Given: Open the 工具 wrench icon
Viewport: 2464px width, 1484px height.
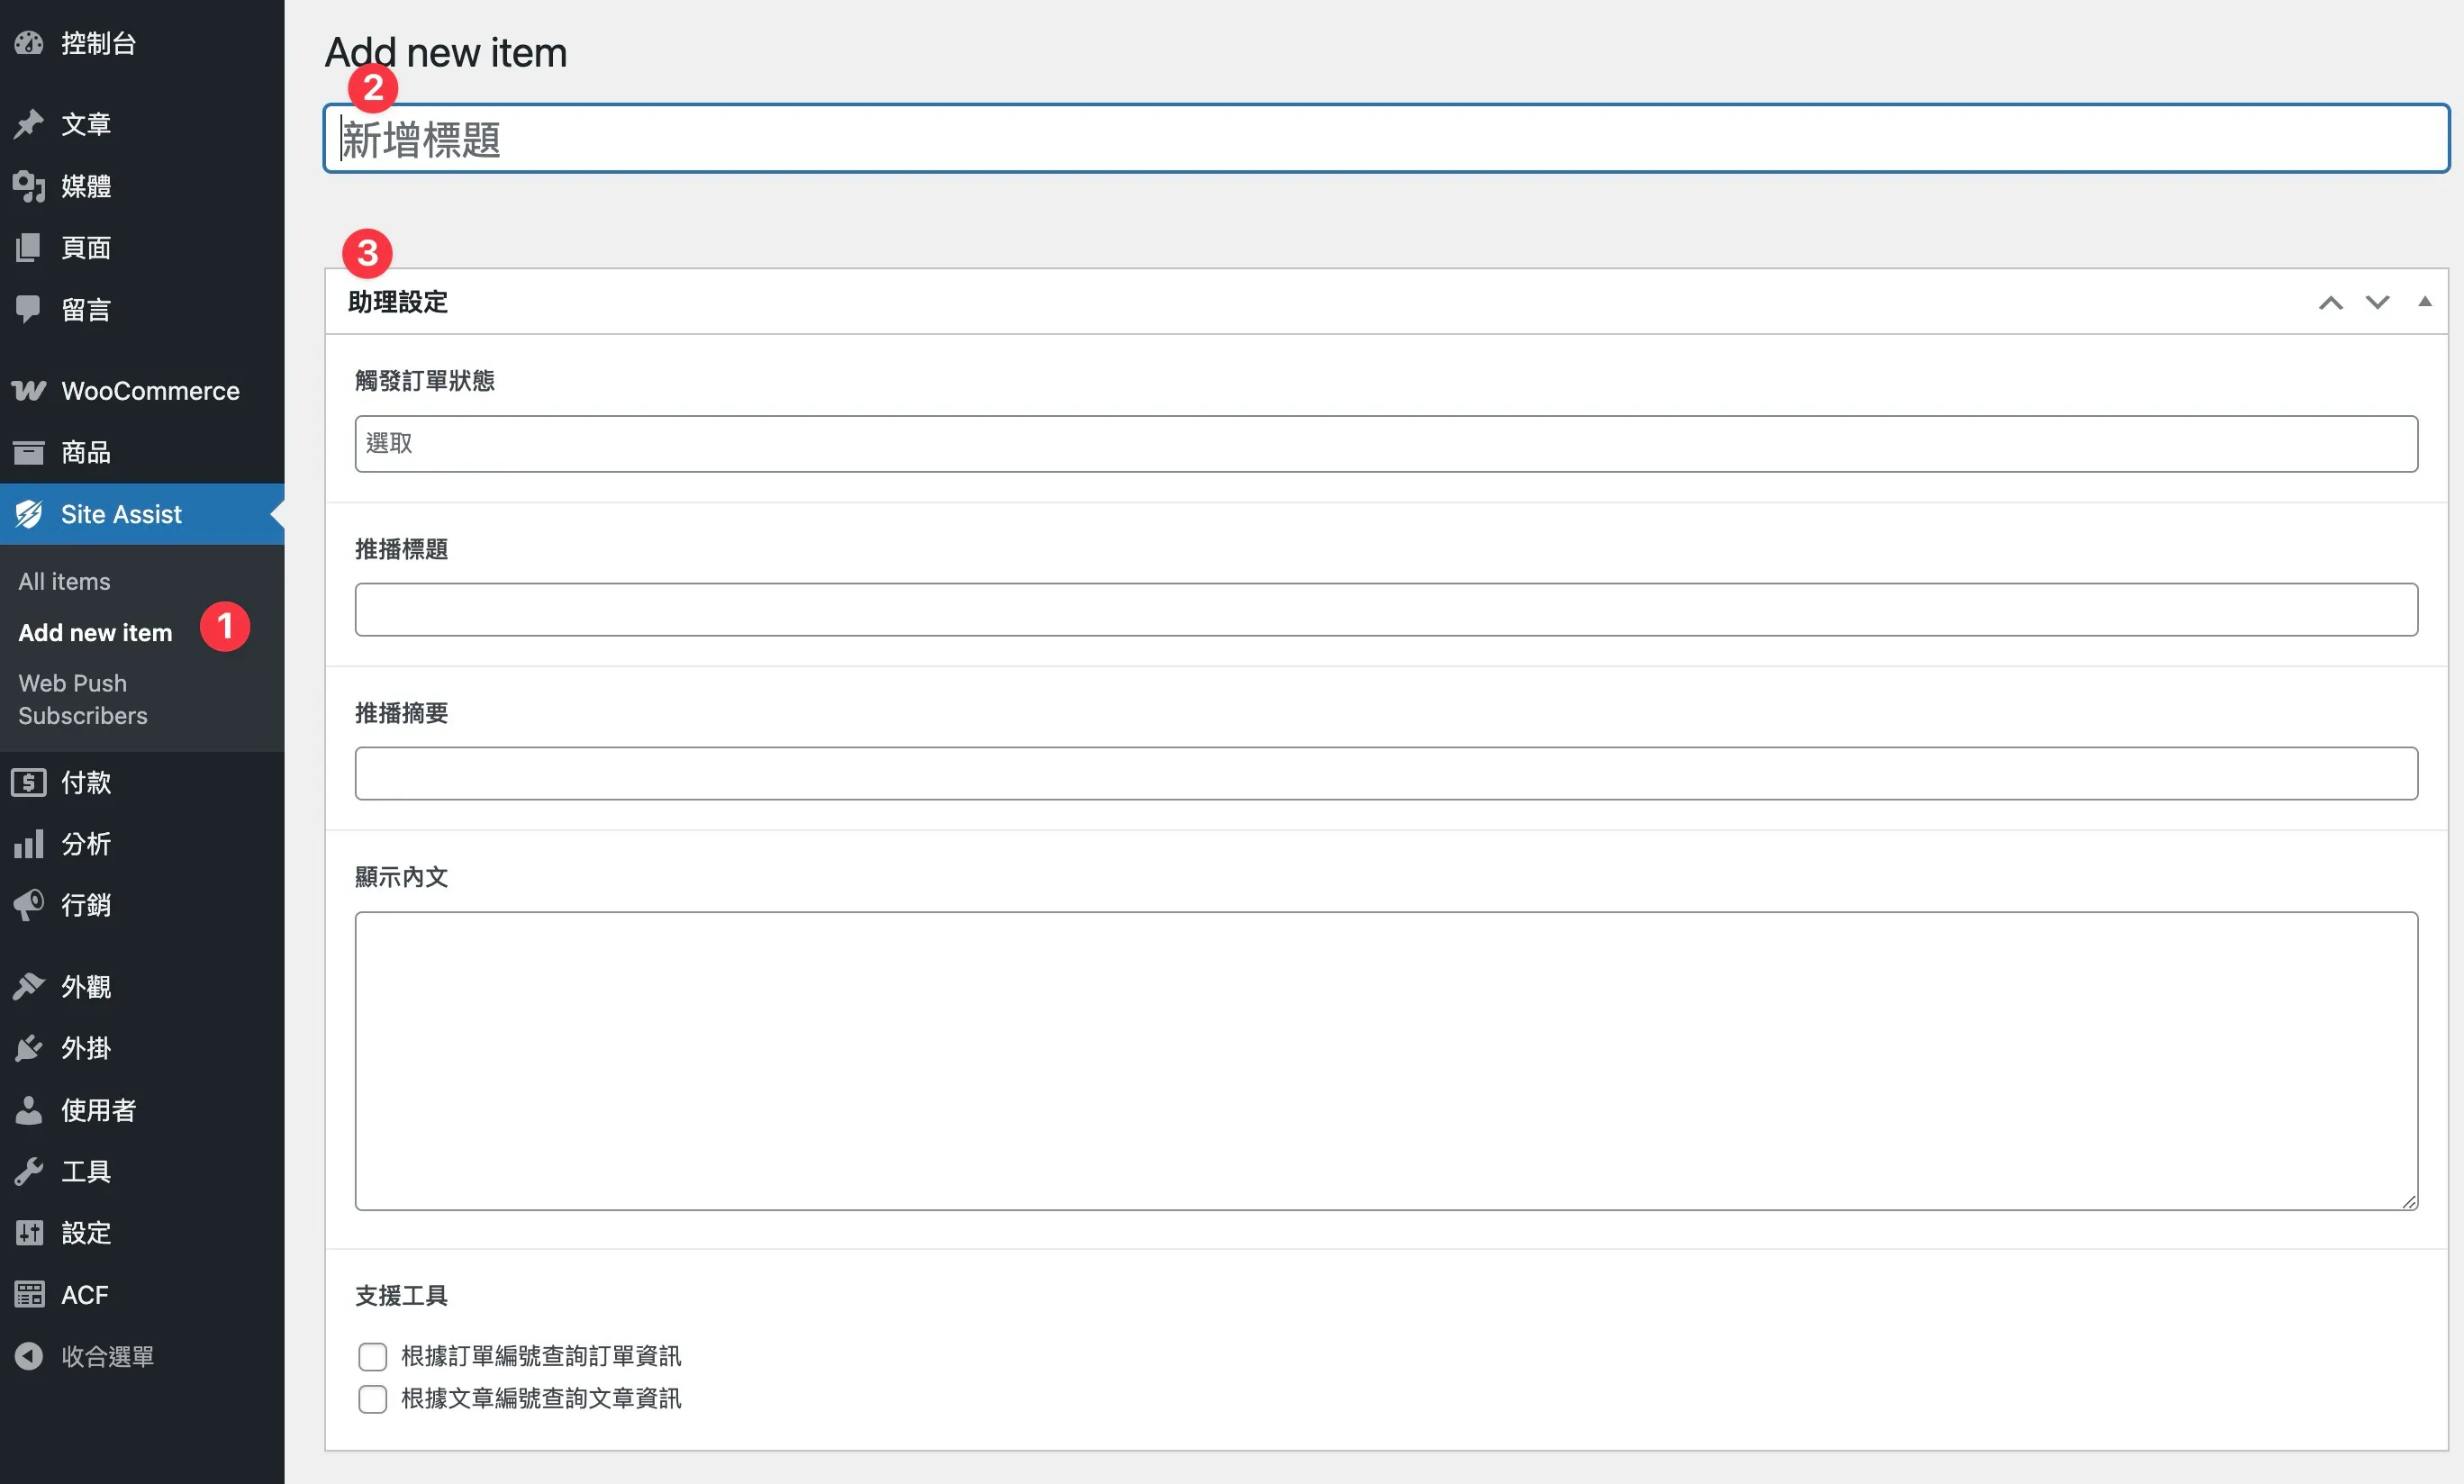Looking at the screenshot, I should click(x=29, y=1171).
